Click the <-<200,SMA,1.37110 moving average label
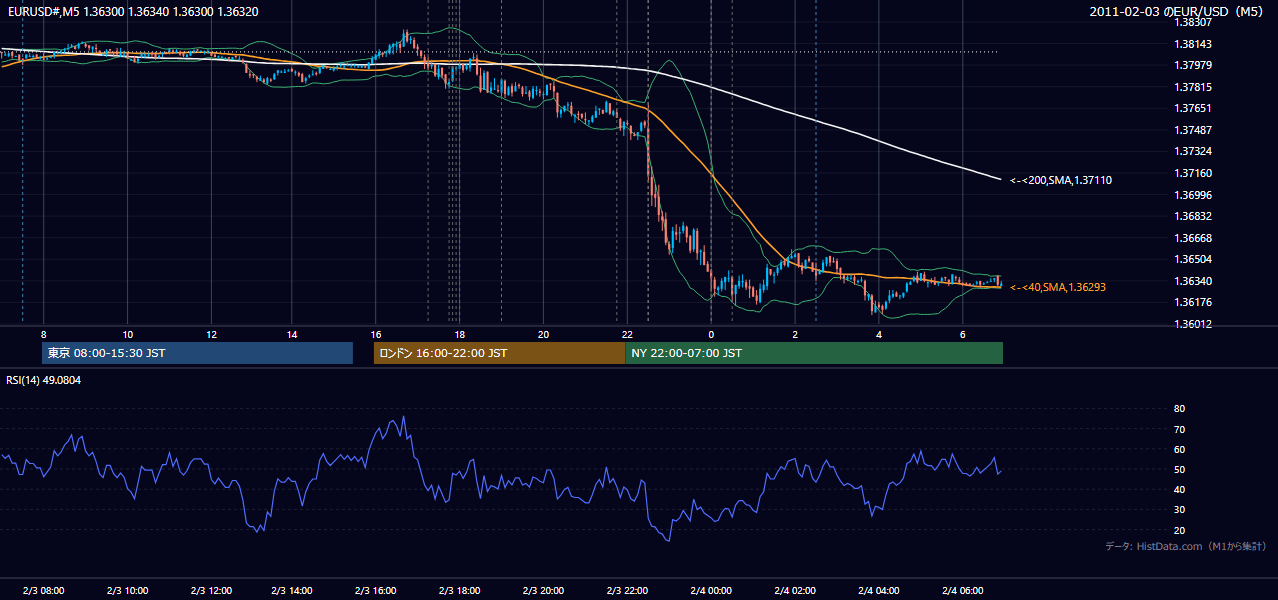 point(1061,181)
